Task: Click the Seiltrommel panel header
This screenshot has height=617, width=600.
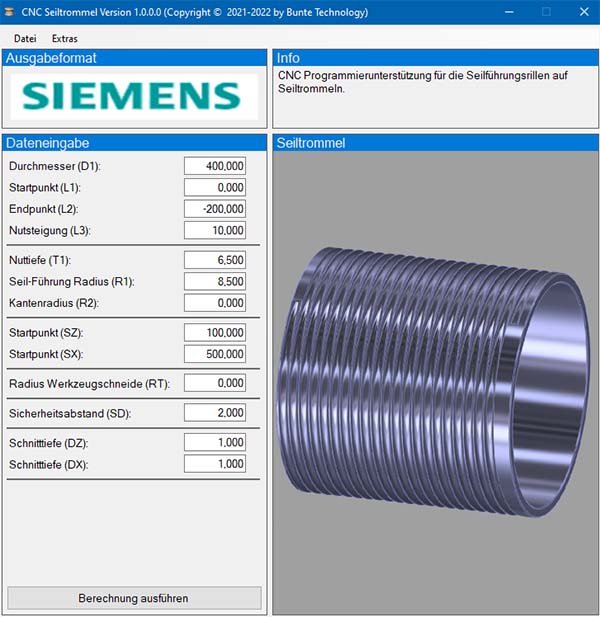Action: [436, 143]
